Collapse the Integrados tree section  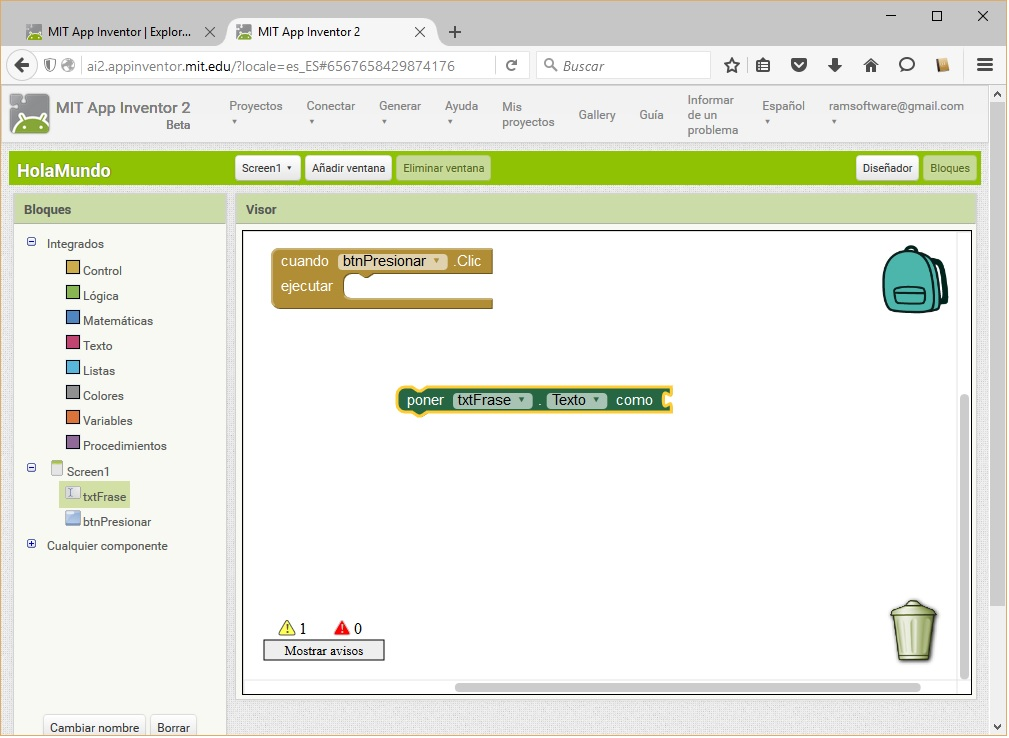(31, 242)
